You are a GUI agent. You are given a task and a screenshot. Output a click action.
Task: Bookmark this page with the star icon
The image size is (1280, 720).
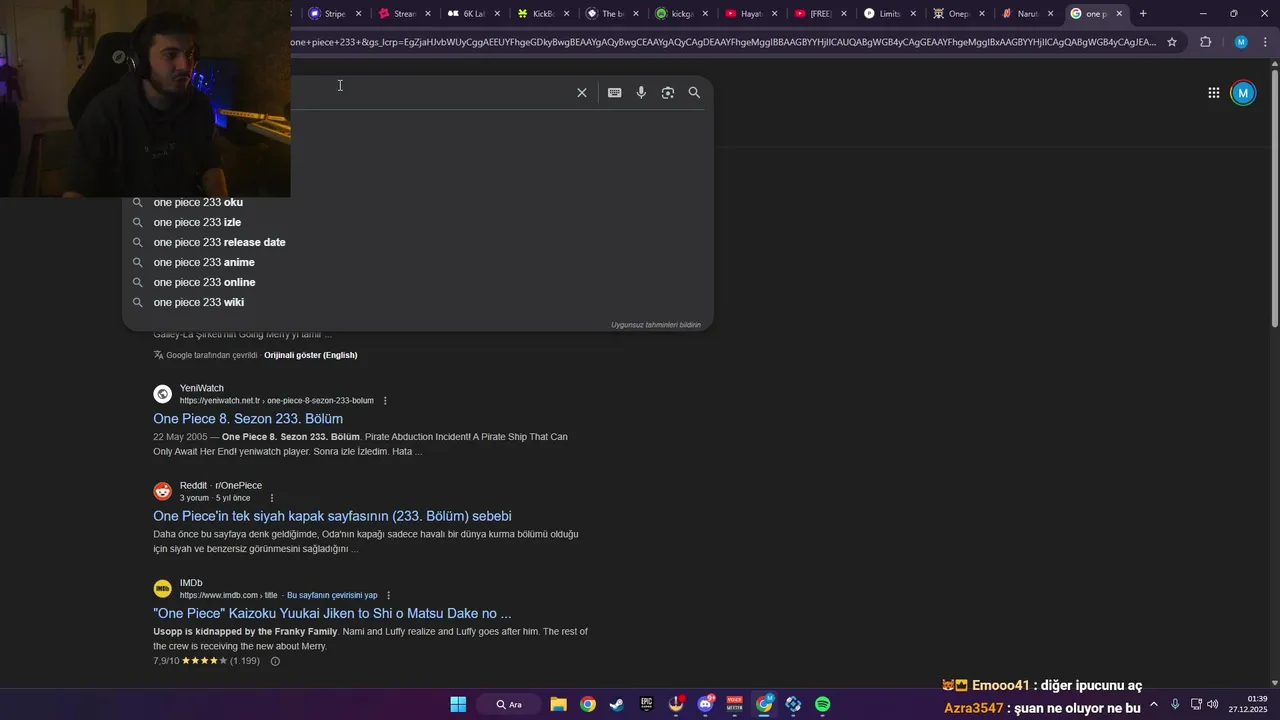pos(1172,42)
